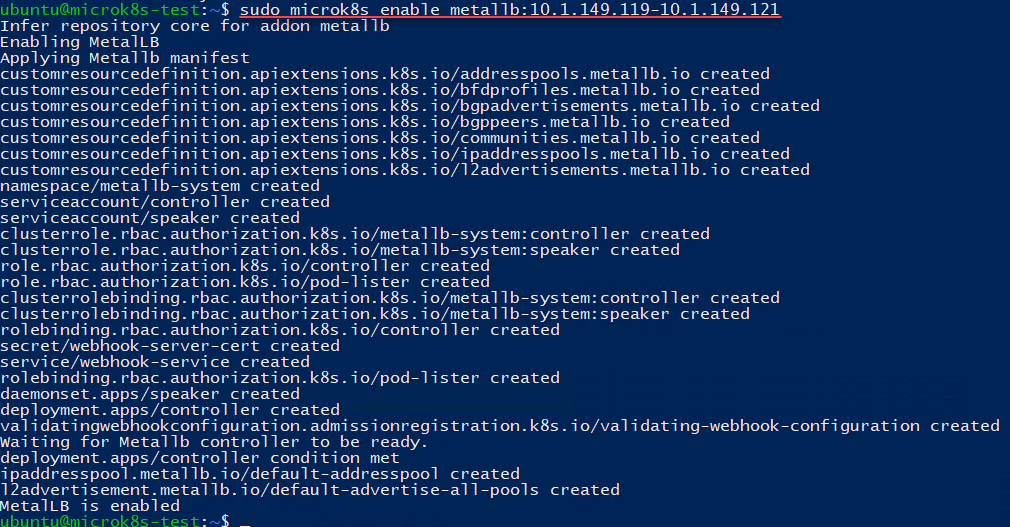Click the 'Enabling MetalLB' line
The width and height of the screenshot is (1010, 527).
click(80, 42)
